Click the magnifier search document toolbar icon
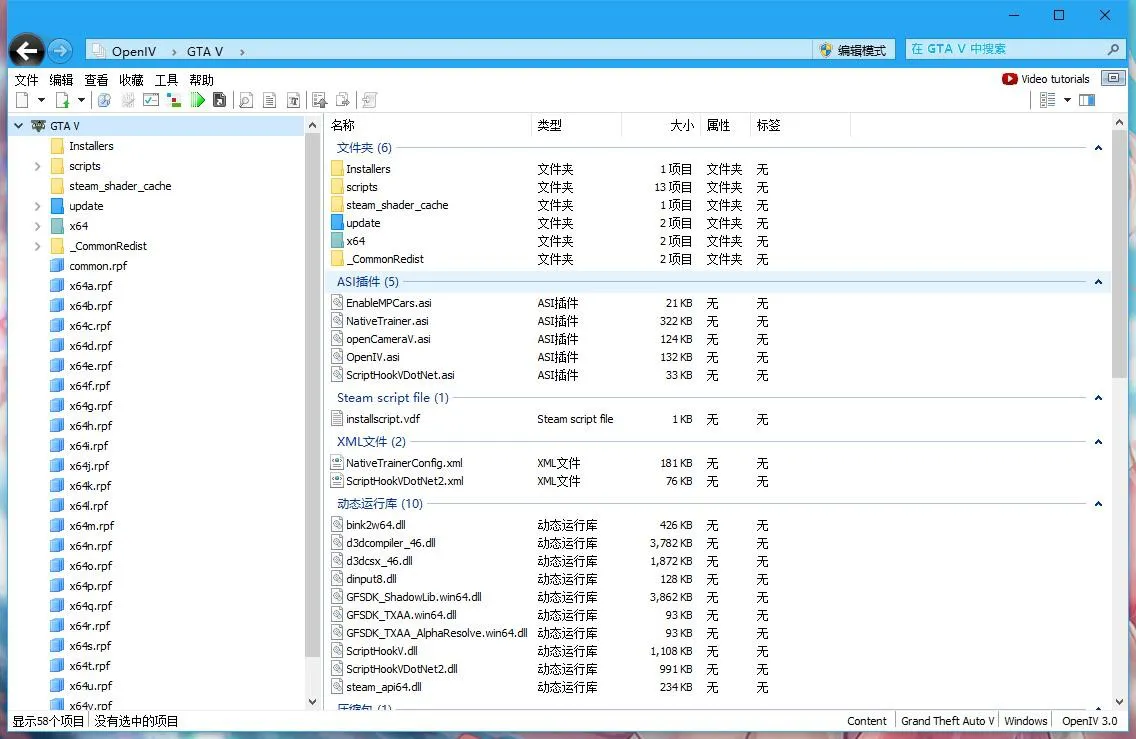1136x739 pixels. [x=246, y=100]
